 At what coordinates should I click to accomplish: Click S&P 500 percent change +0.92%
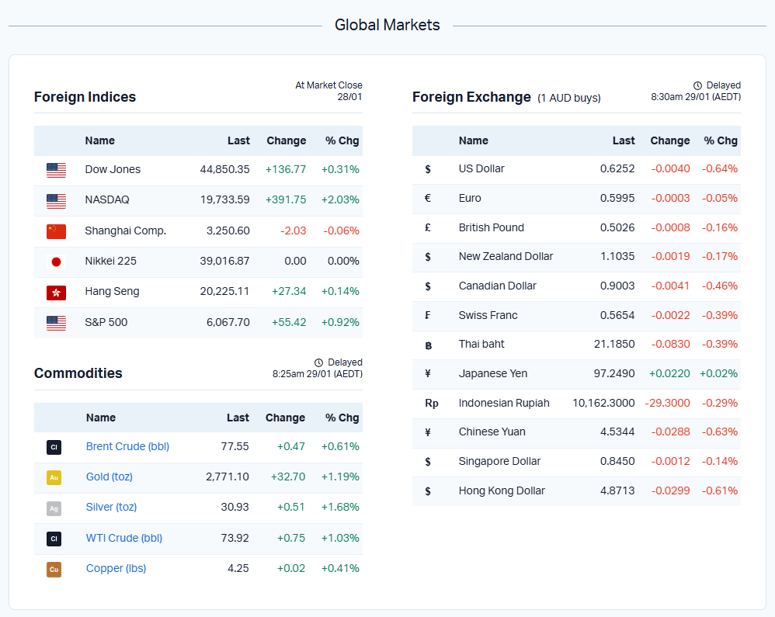340,322
